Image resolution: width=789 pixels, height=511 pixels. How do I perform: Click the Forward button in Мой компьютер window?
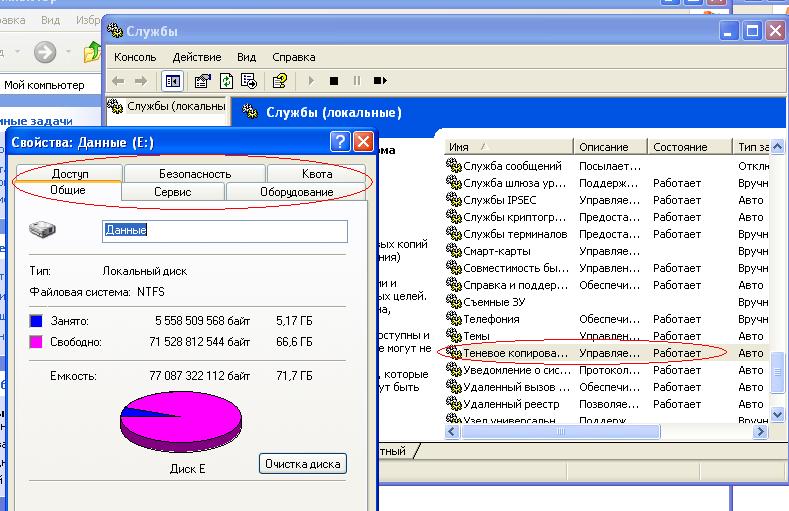[x=45, y=52]
